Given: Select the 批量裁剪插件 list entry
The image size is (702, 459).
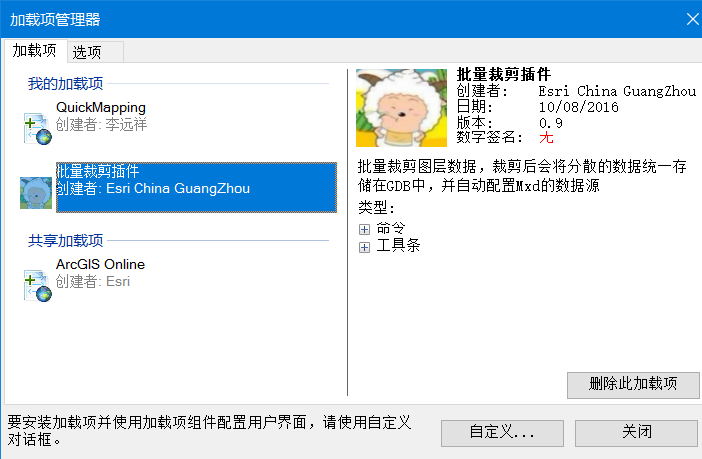Looking at the screenshot, I should 196,187.
